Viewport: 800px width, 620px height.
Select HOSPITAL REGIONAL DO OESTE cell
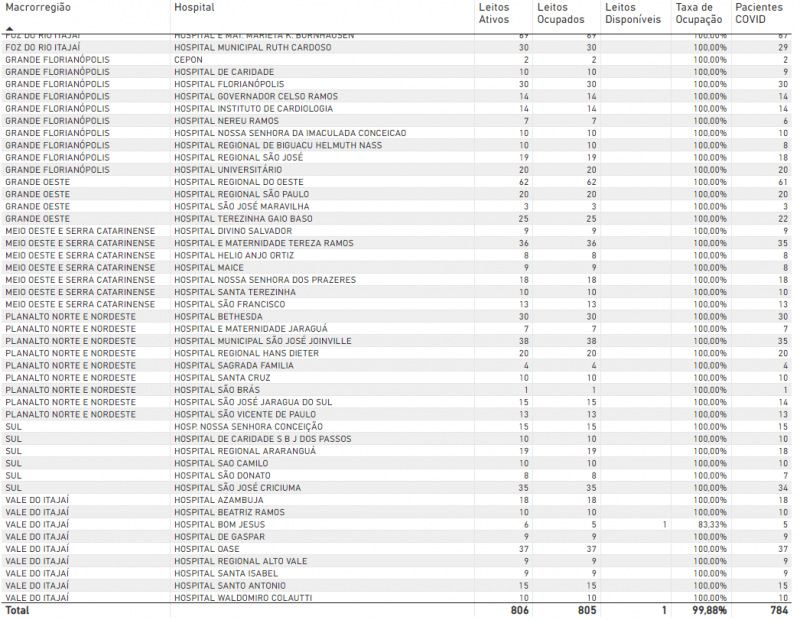pos(239,182)
